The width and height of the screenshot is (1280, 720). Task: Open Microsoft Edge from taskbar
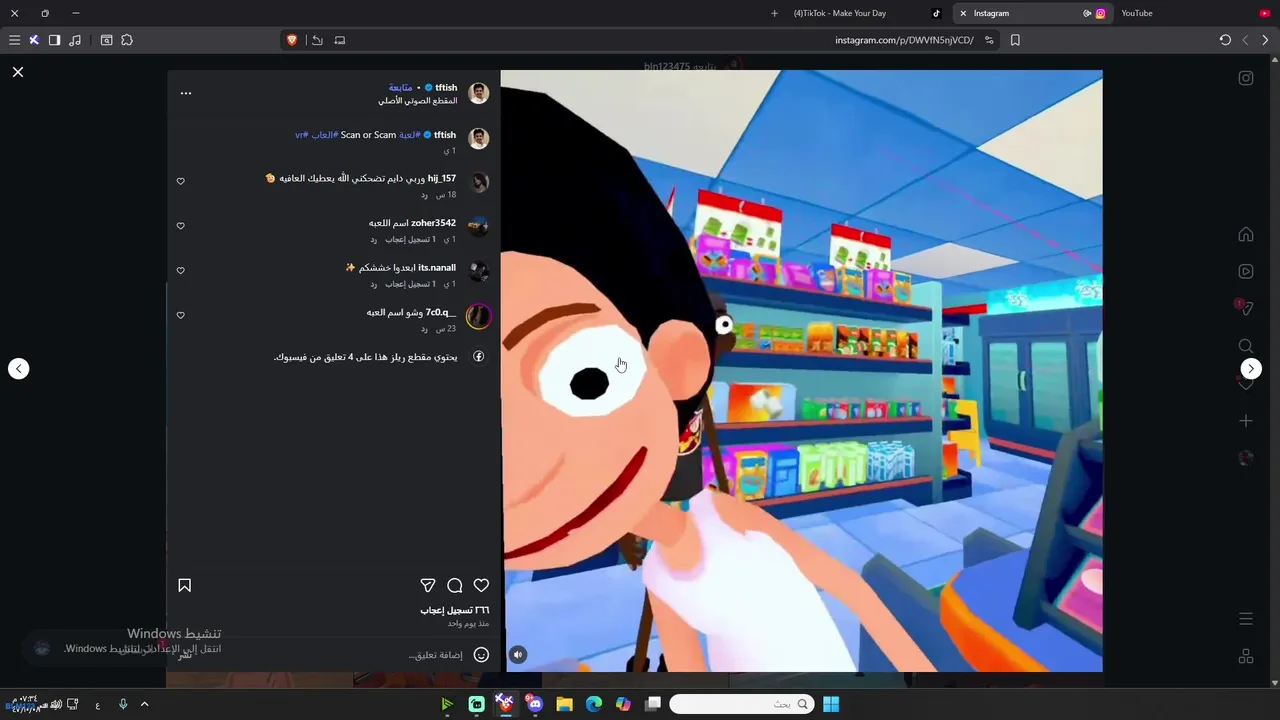coord(594,704)
